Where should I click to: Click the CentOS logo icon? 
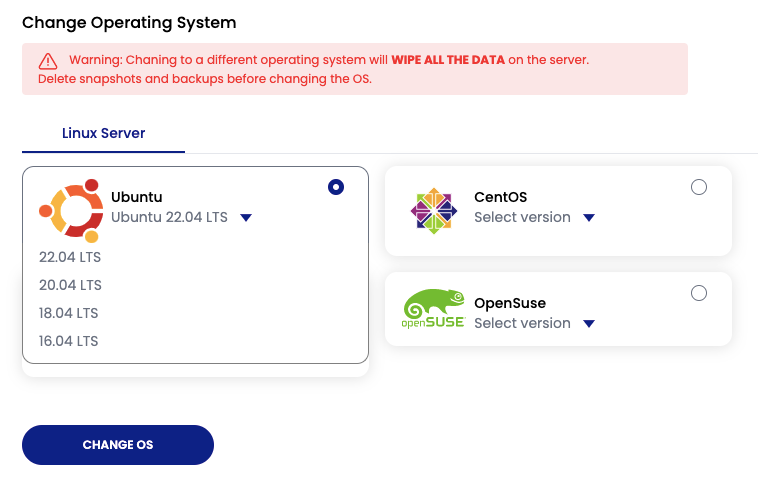coord(434,210)
